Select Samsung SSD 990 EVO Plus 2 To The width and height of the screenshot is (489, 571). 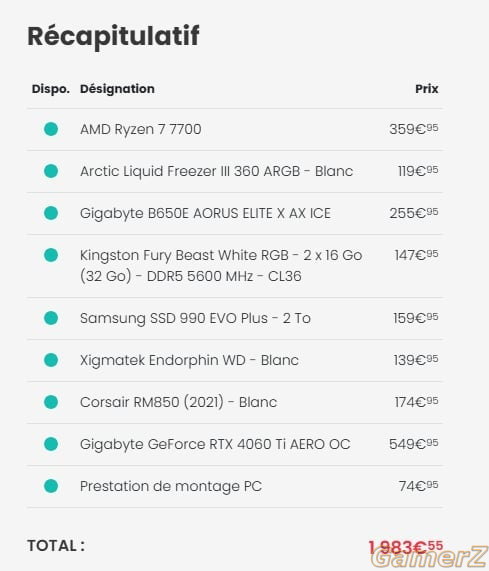coord(195,318)
